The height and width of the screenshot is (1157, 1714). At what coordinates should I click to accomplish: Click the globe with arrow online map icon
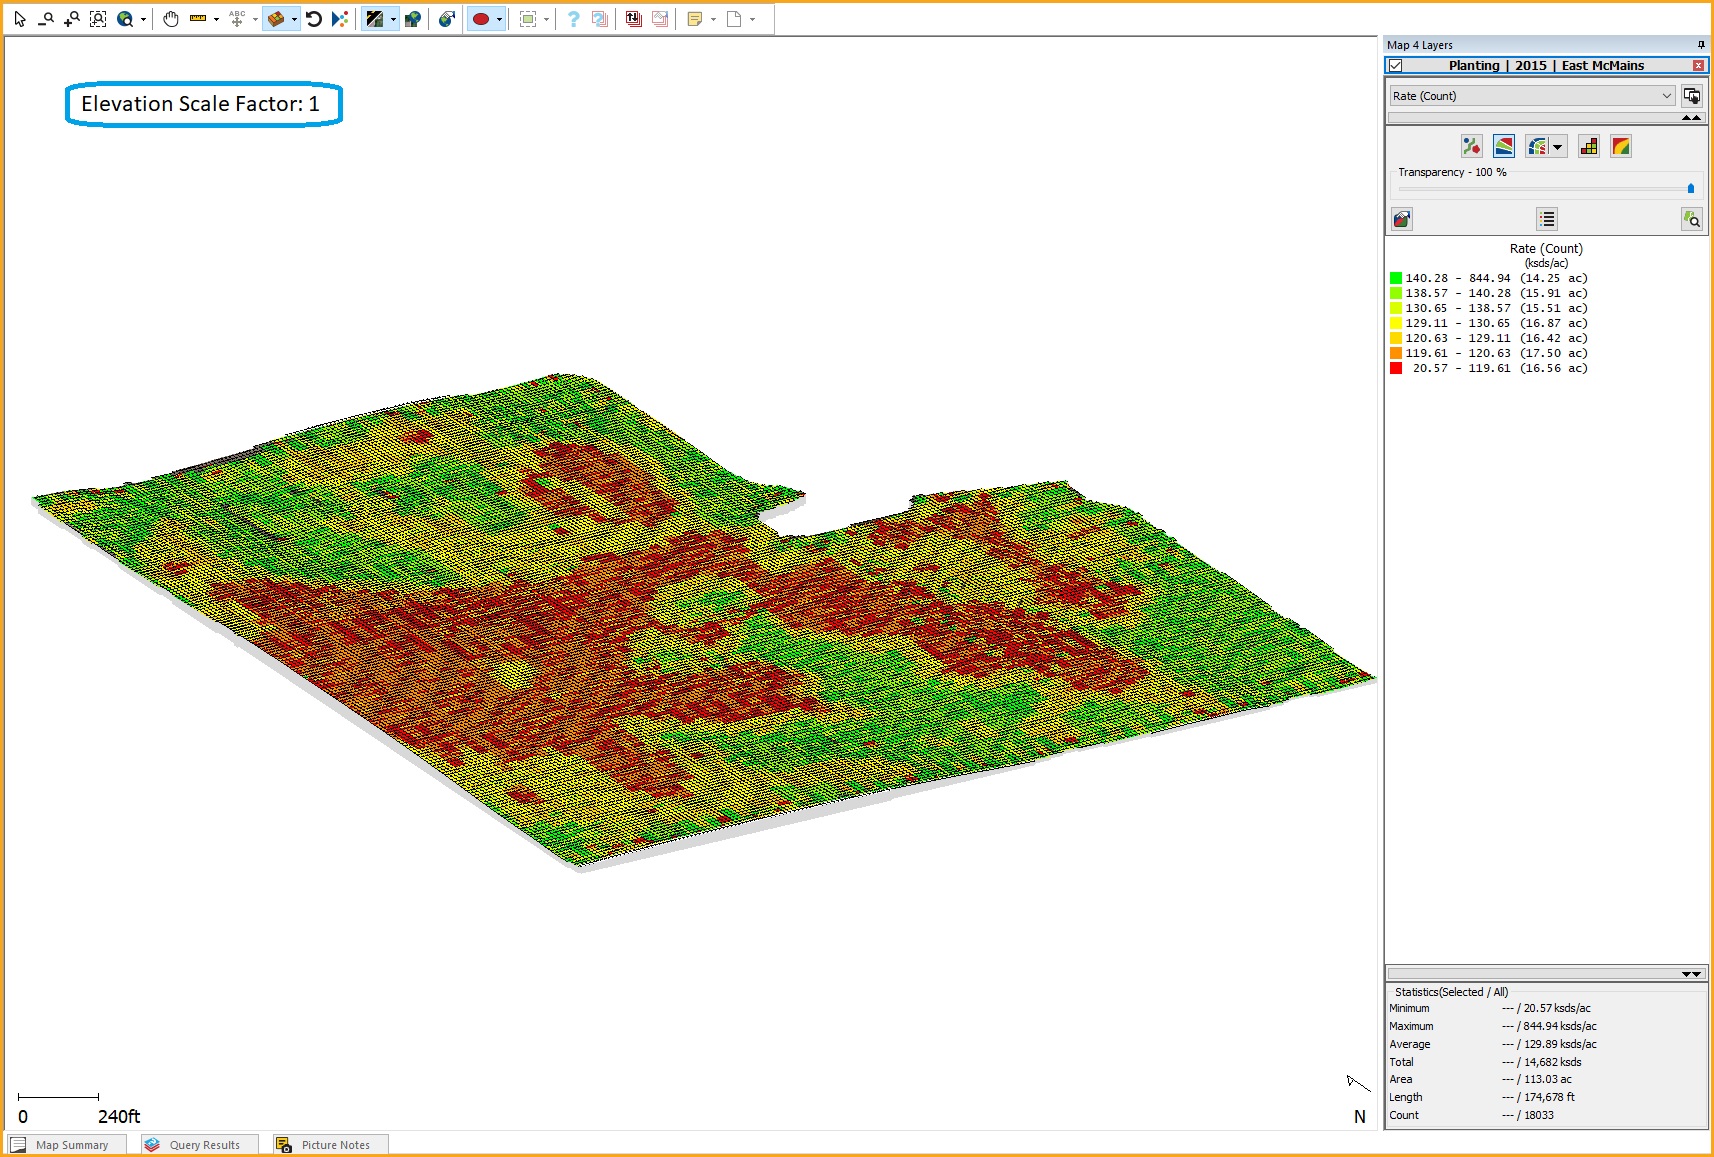(447, 19)
